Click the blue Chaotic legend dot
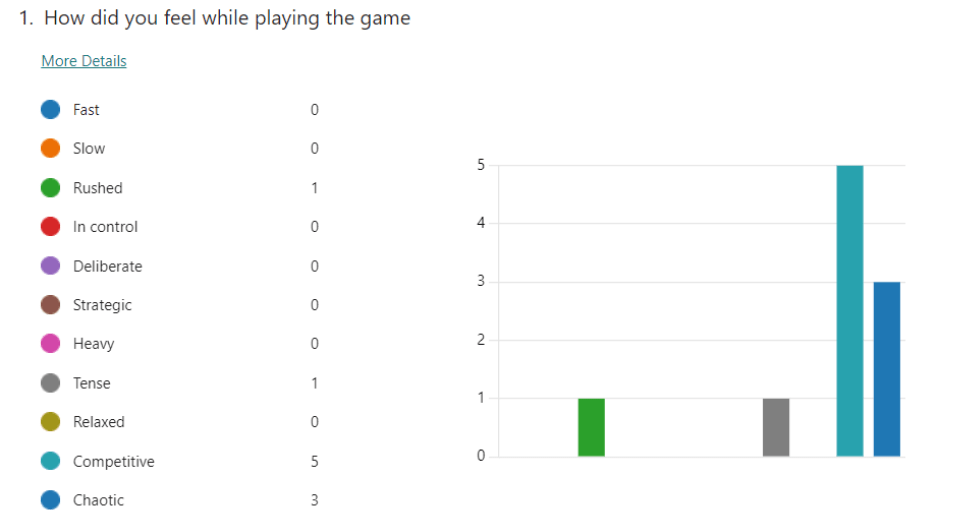973x523 pixels. (x=51, y=500)
